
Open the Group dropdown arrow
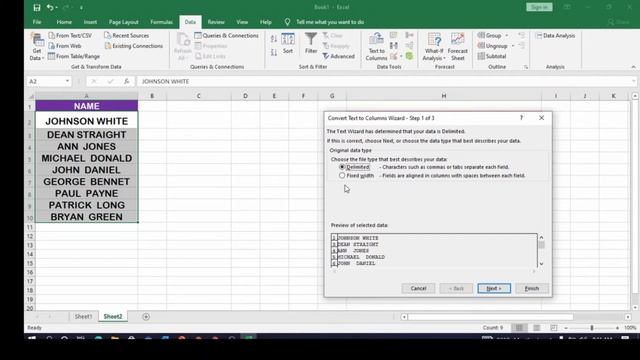click(507, 36)
